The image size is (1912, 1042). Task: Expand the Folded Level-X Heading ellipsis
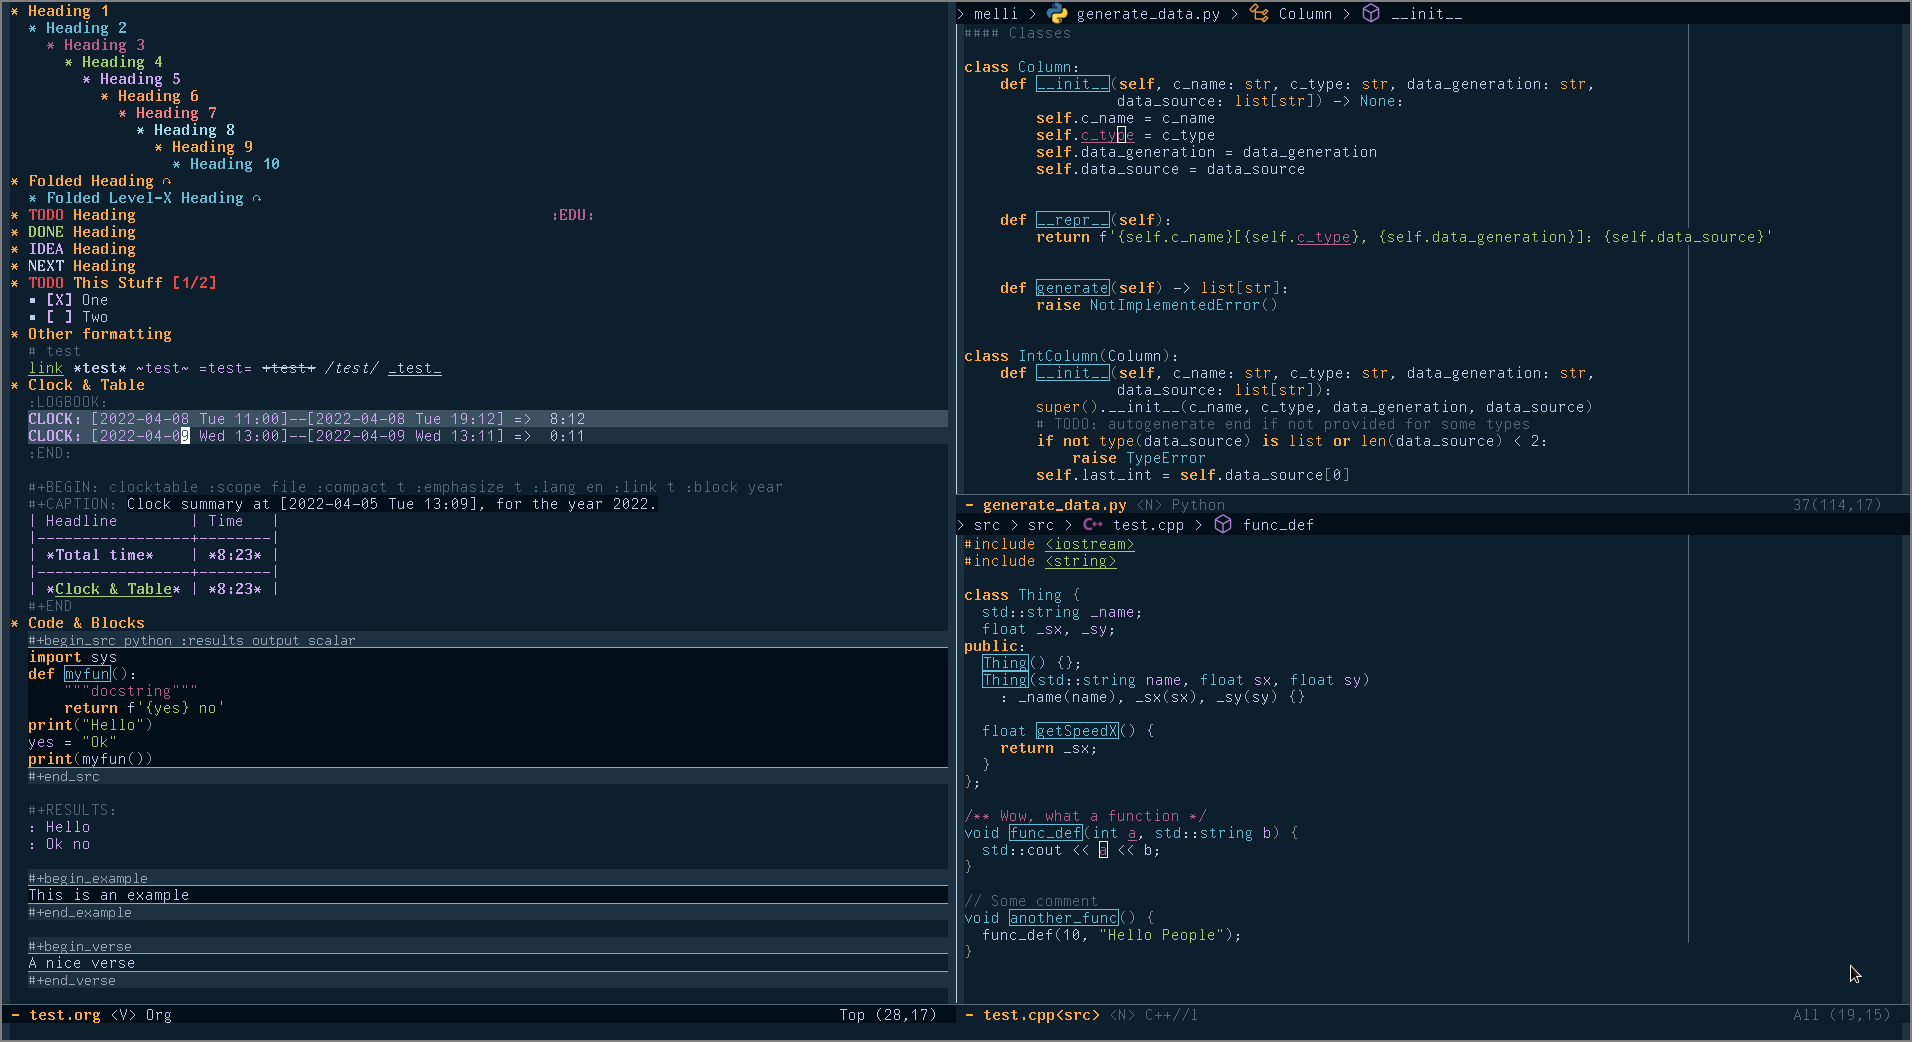(x=257, y=198)
